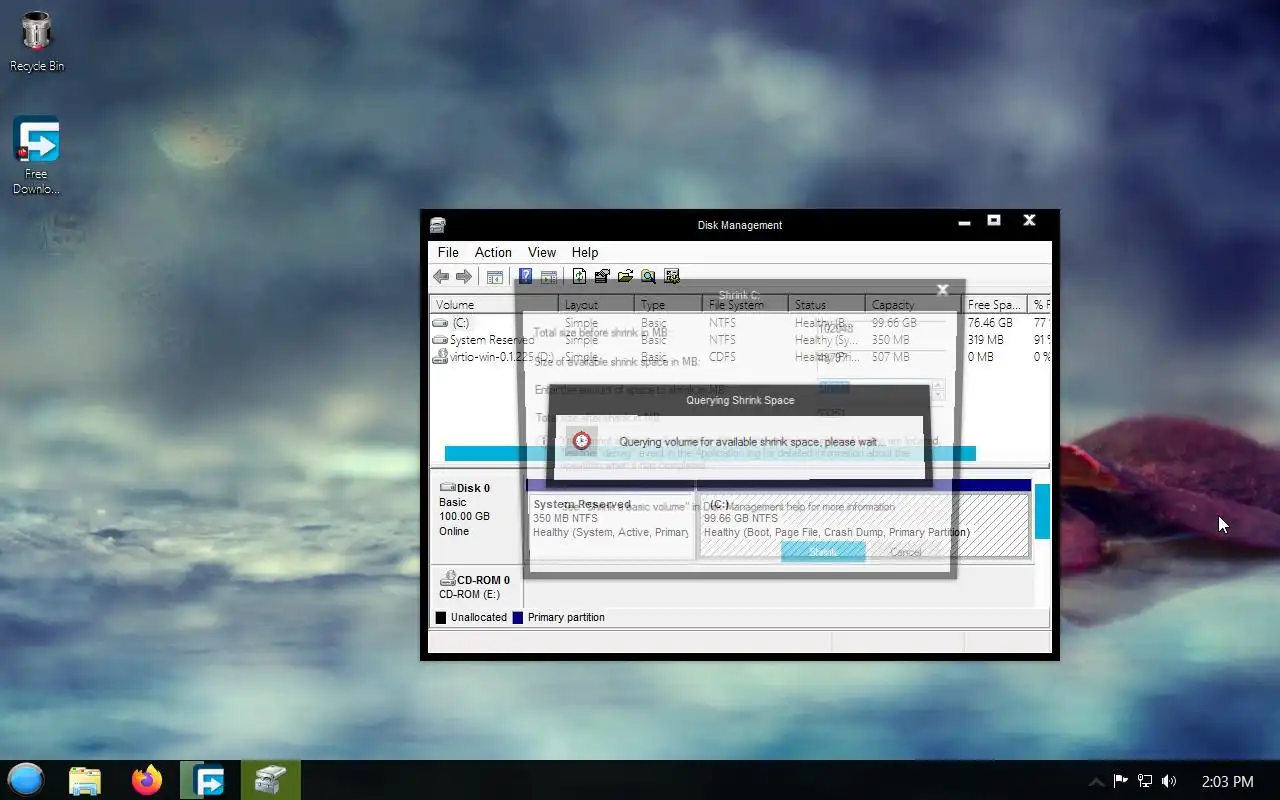Launch Firefox from the taskbar
Screen dimensions: 1280x800
(147, 780)
